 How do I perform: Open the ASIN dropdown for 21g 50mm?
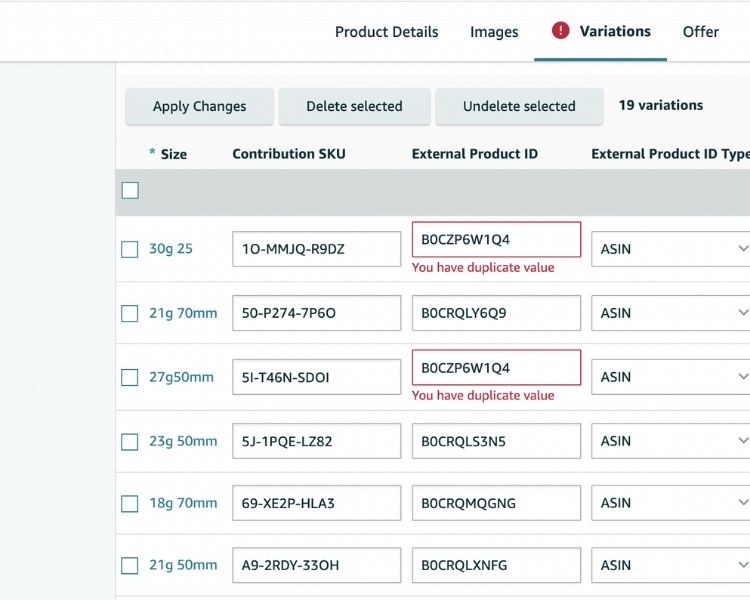coord(671,565)
